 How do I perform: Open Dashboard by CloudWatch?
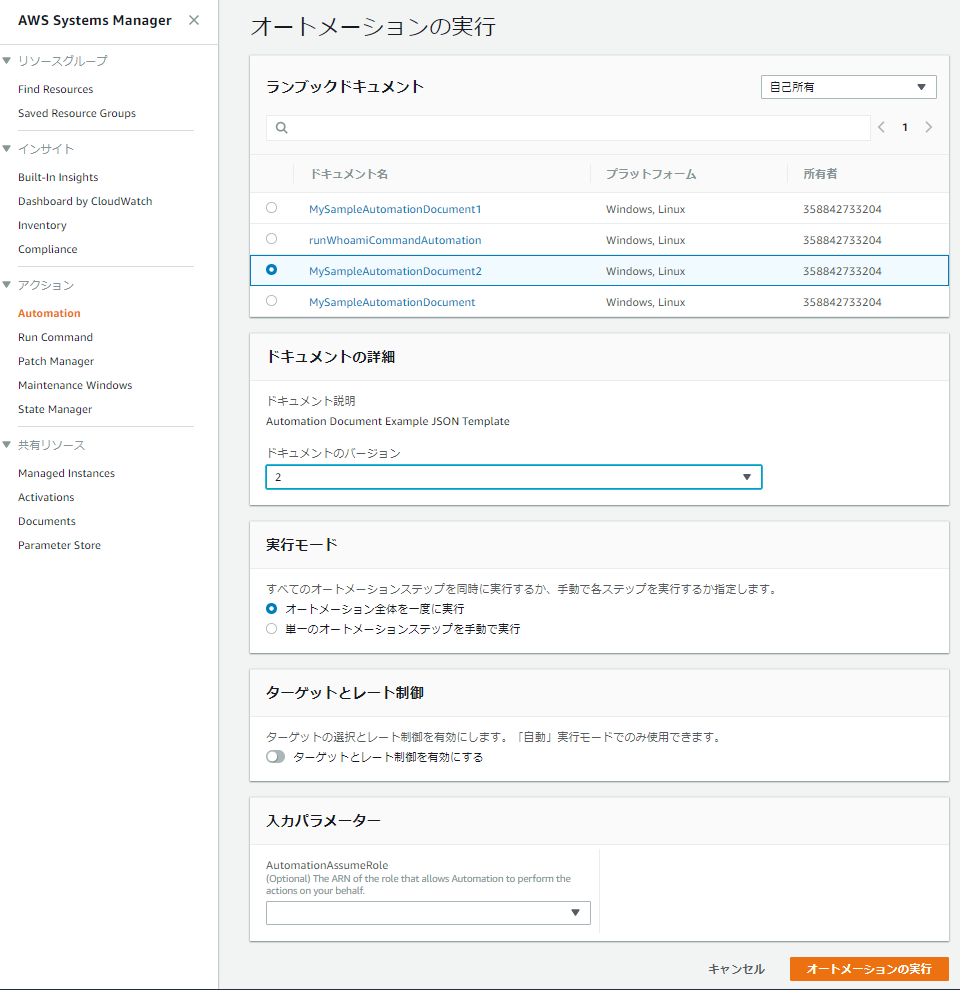(x=85, y=201)
